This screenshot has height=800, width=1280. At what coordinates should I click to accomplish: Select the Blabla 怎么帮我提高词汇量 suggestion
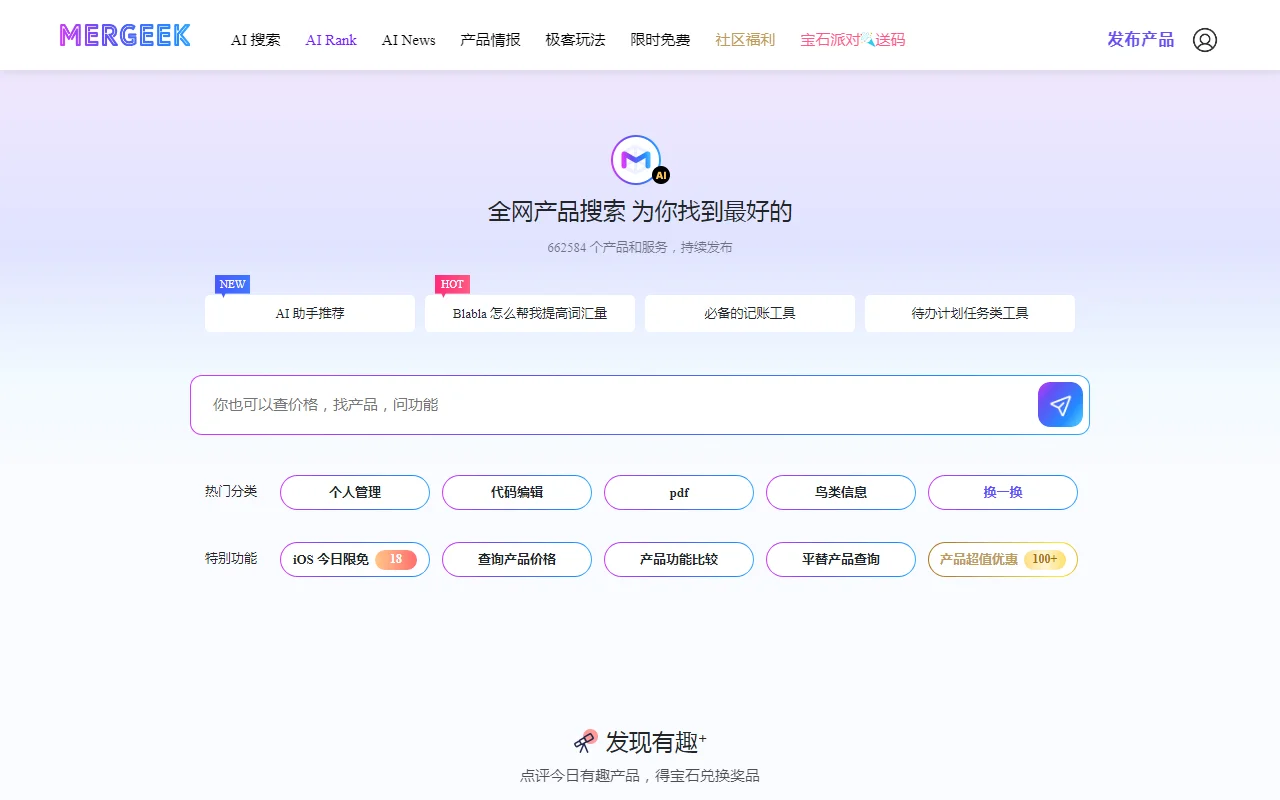530,313
